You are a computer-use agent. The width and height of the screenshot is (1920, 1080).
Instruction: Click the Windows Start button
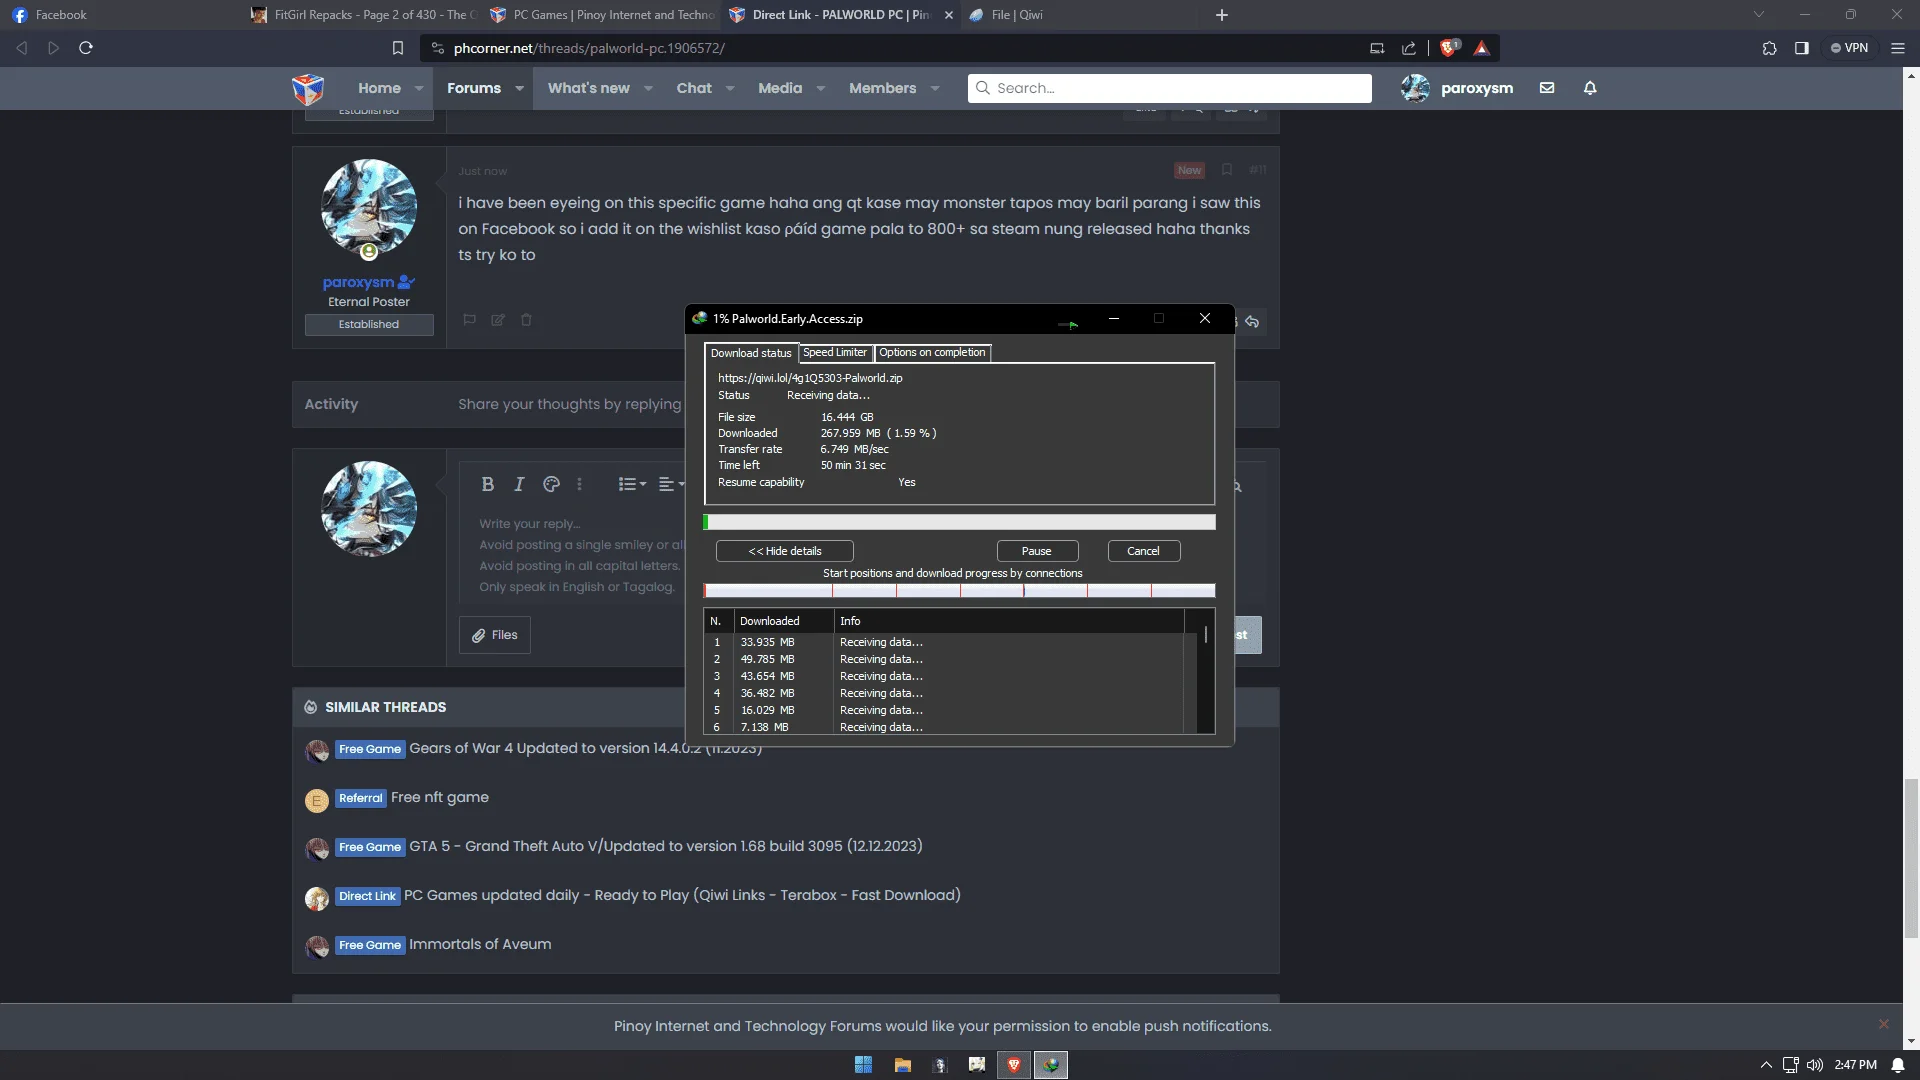[864, 1065]
